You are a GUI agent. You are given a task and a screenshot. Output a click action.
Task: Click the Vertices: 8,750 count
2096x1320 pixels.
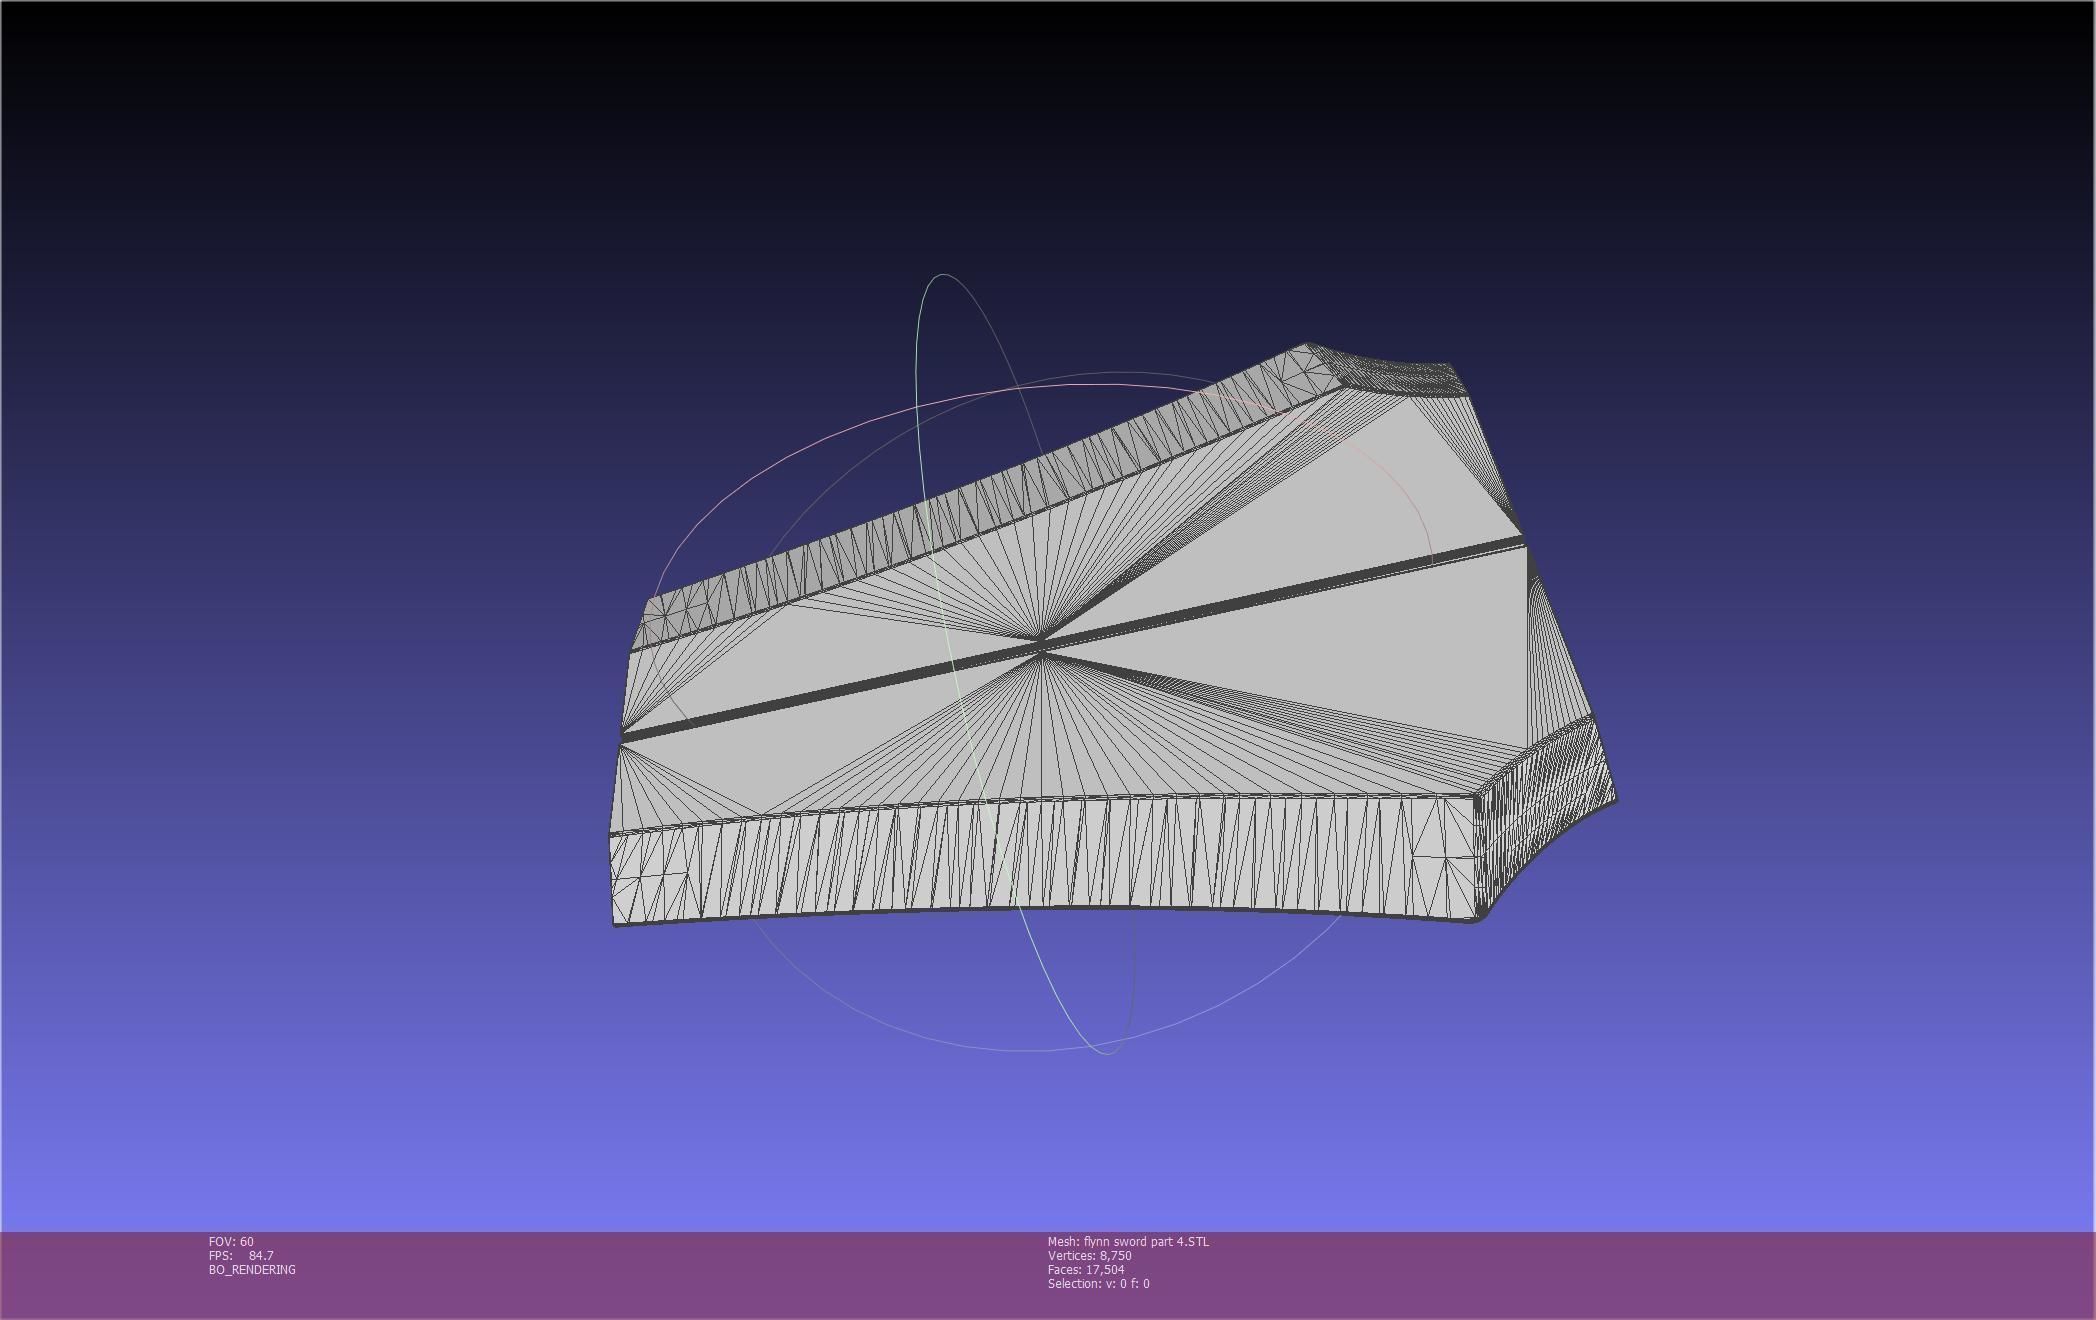[1090, 1255]
